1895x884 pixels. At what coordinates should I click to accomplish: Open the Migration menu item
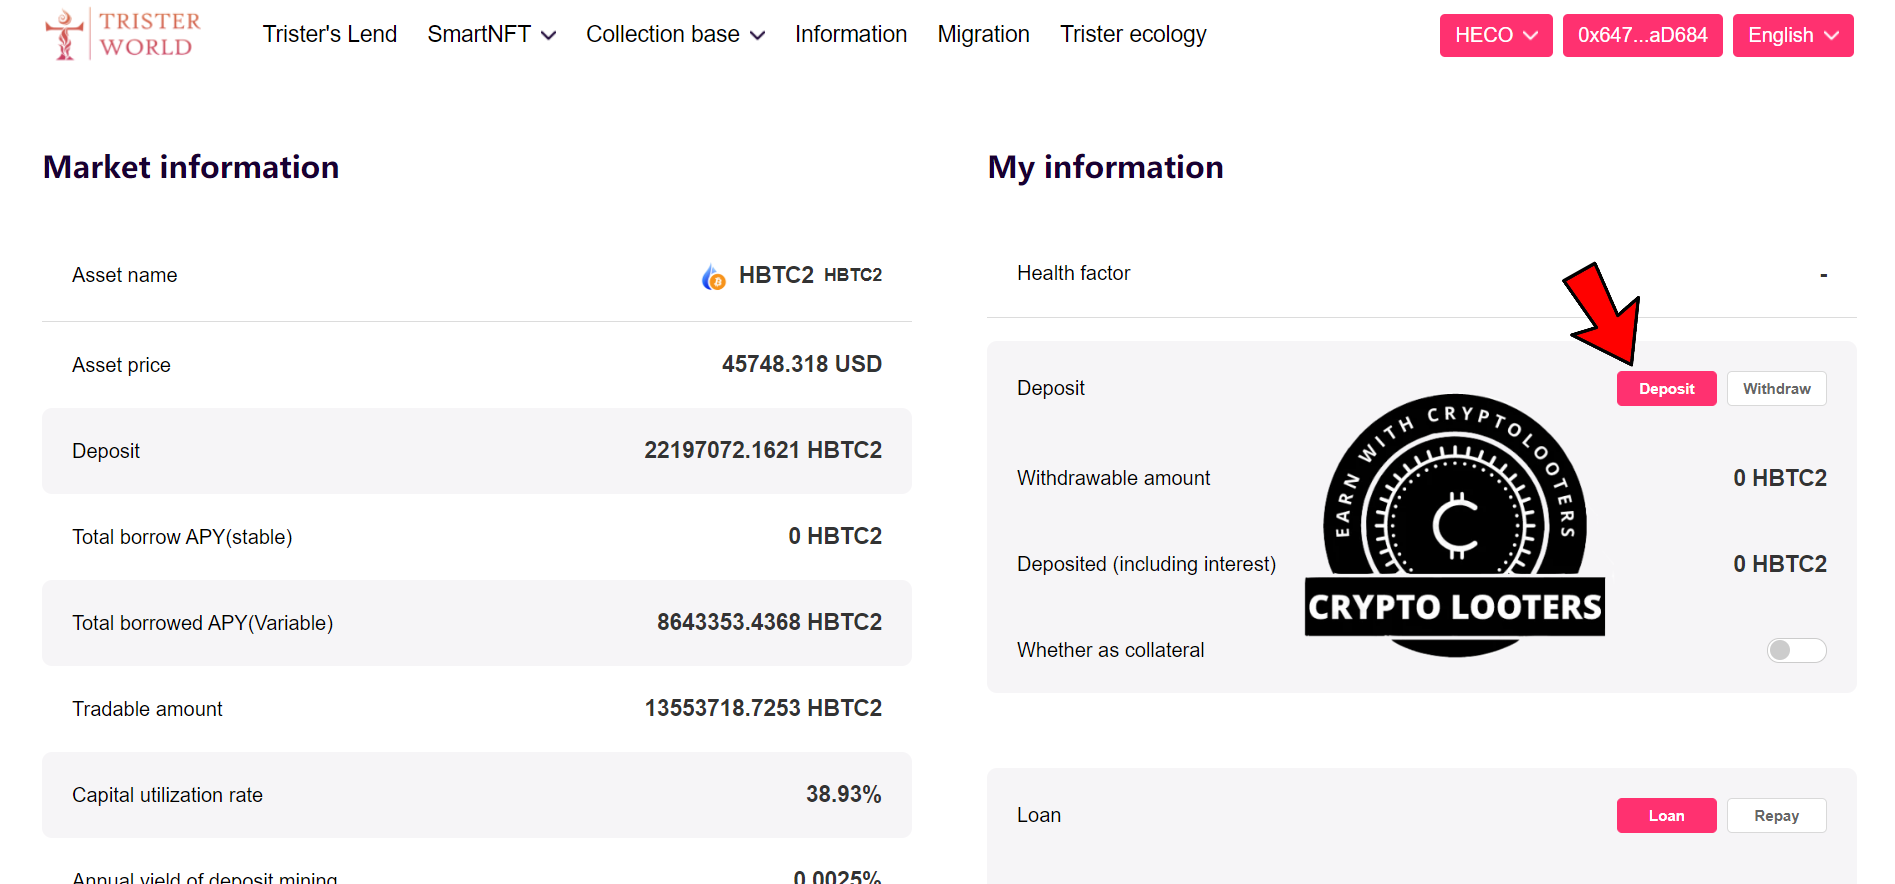[984, 35]
